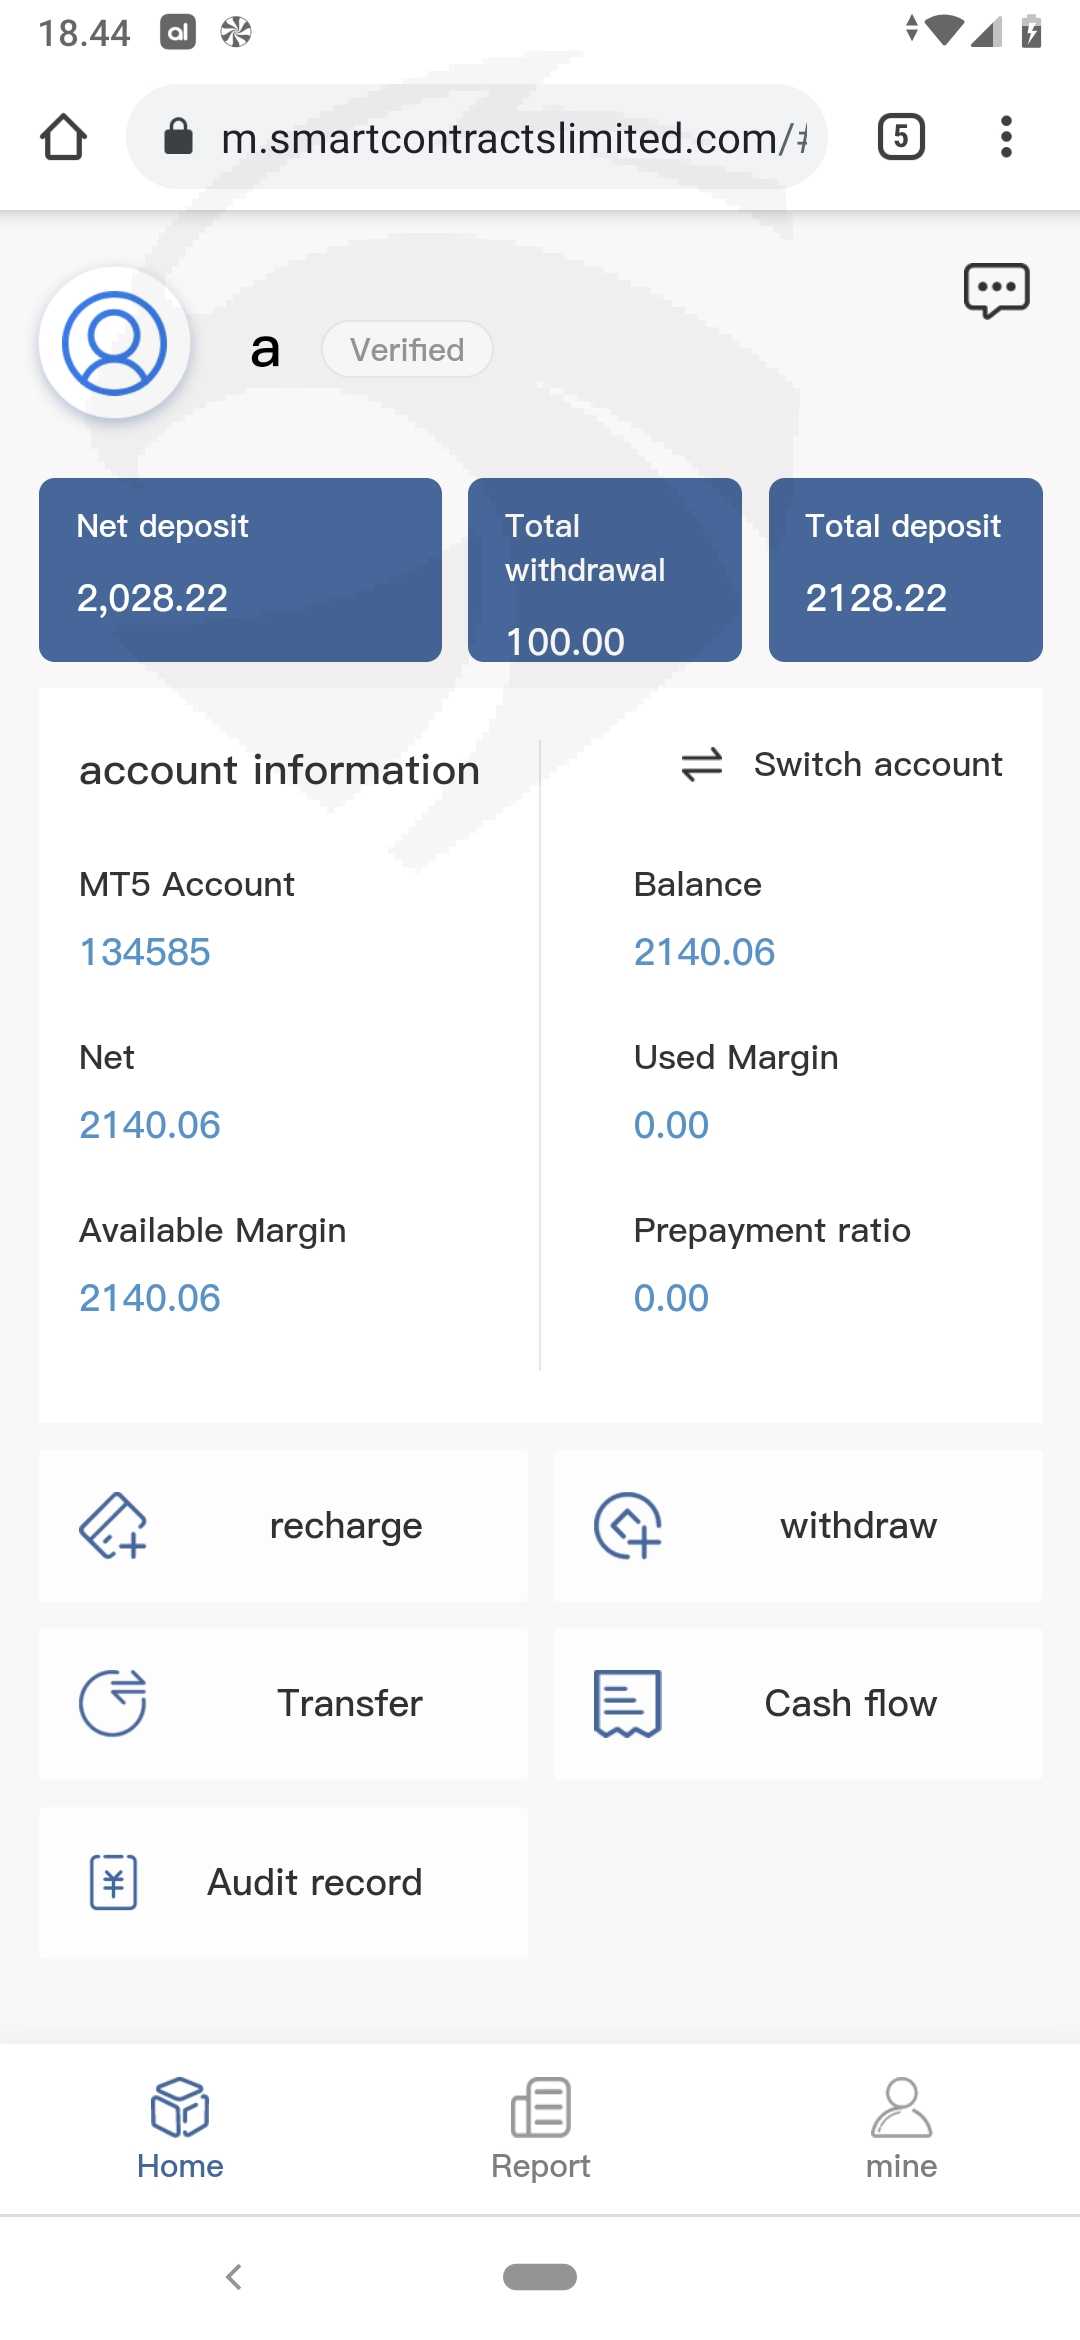Tap the Transfer icon
The height and width of the screenshot is (2340, 1080).
click(x=113, y=1703)
